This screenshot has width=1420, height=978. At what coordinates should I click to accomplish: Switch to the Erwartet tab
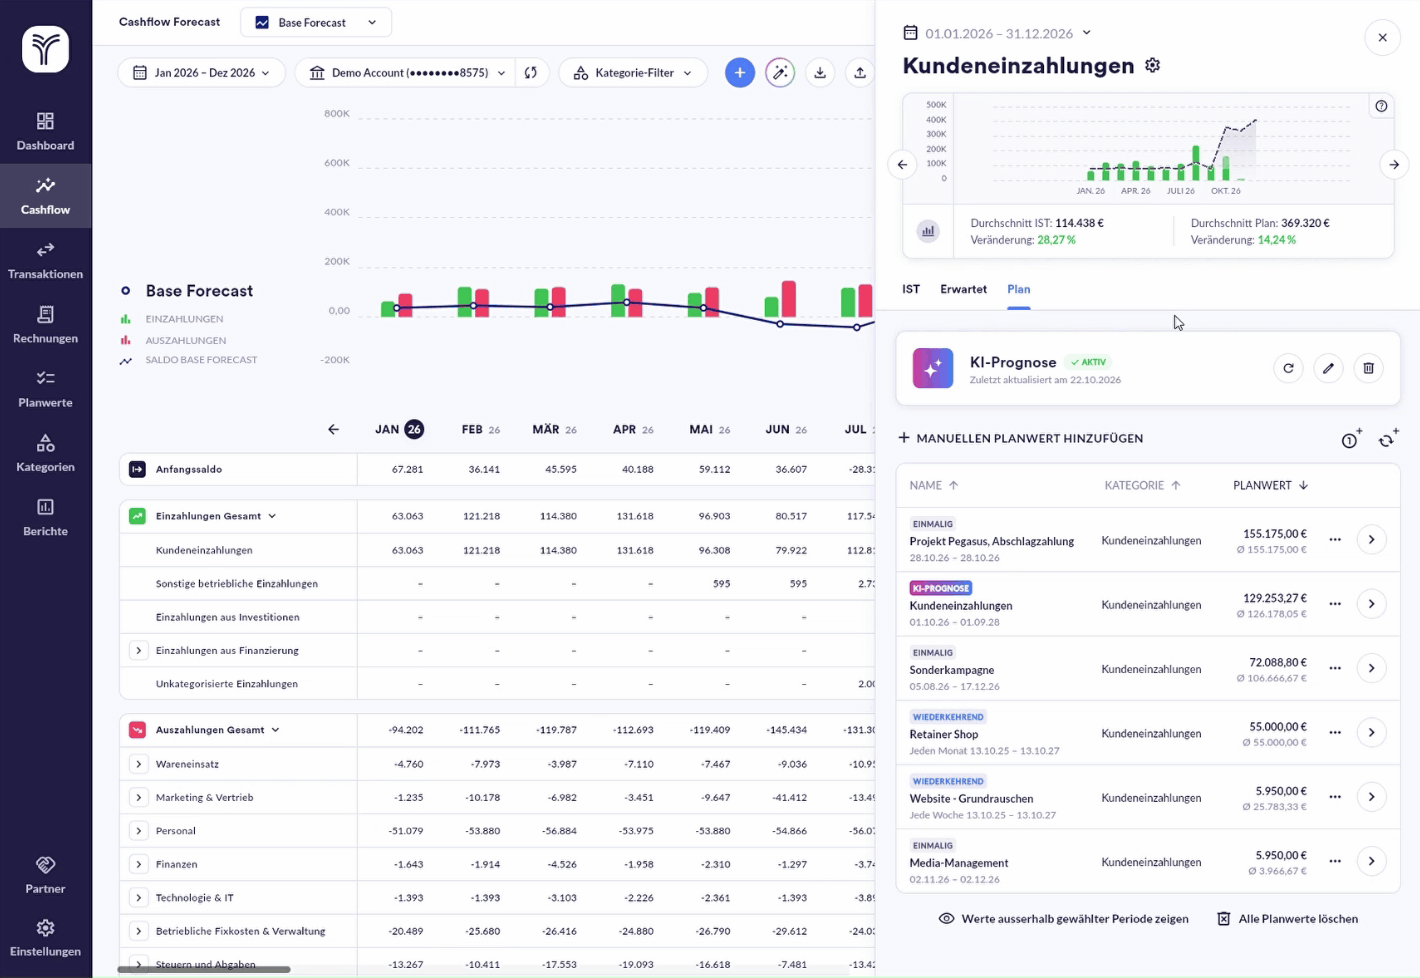(x=963, y=289)
